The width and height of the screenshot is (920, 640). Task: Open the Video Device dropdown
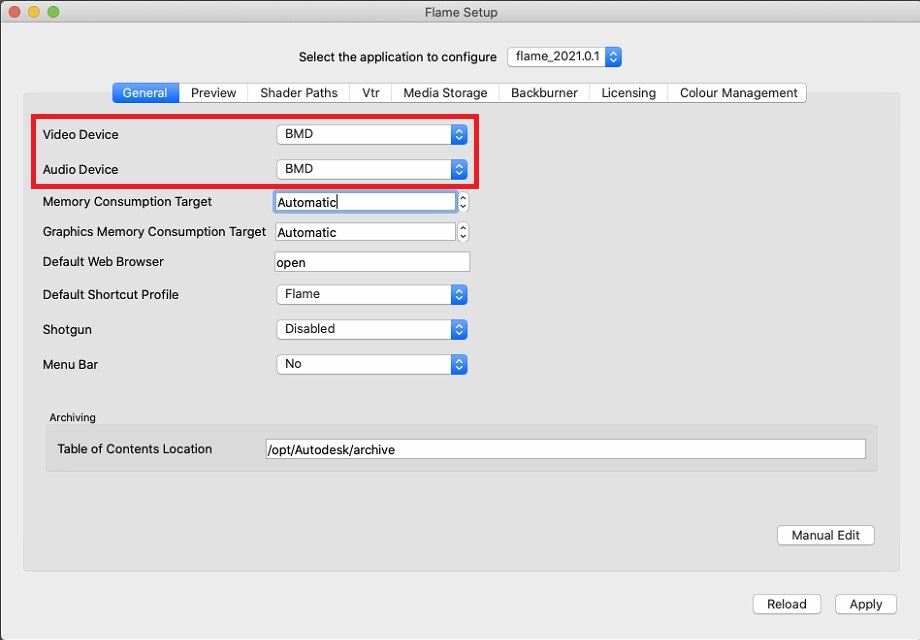[371, 134]
